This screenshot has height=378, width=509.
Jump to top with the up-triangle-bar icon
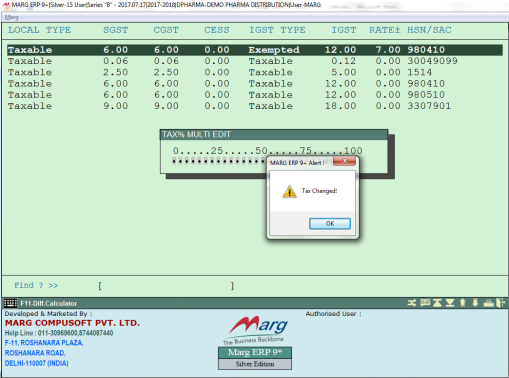(x=437, y=303)
